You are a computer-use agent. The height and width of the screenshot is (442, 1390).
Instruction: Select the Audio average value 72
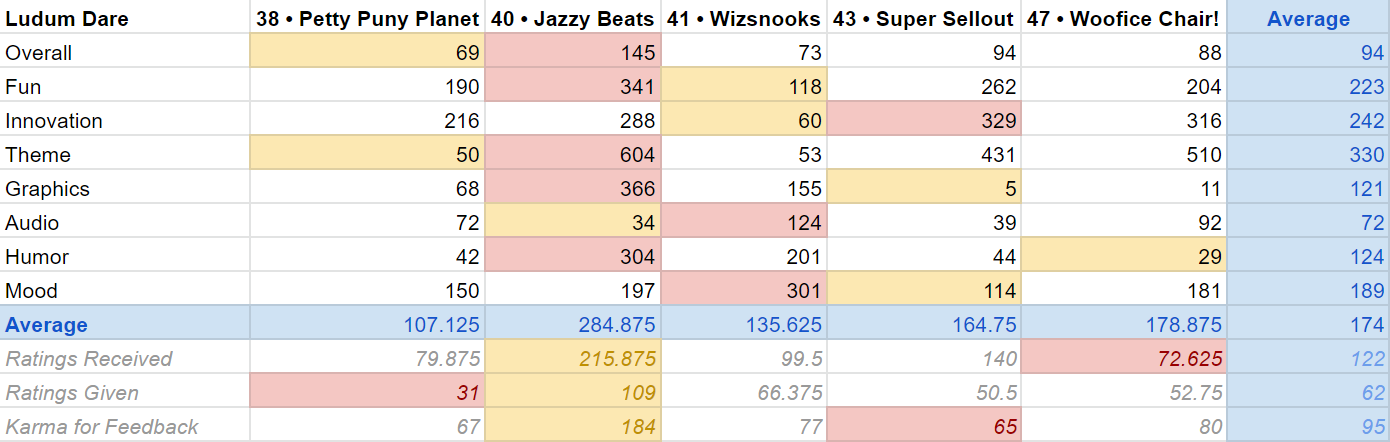tap(1308, 222)
